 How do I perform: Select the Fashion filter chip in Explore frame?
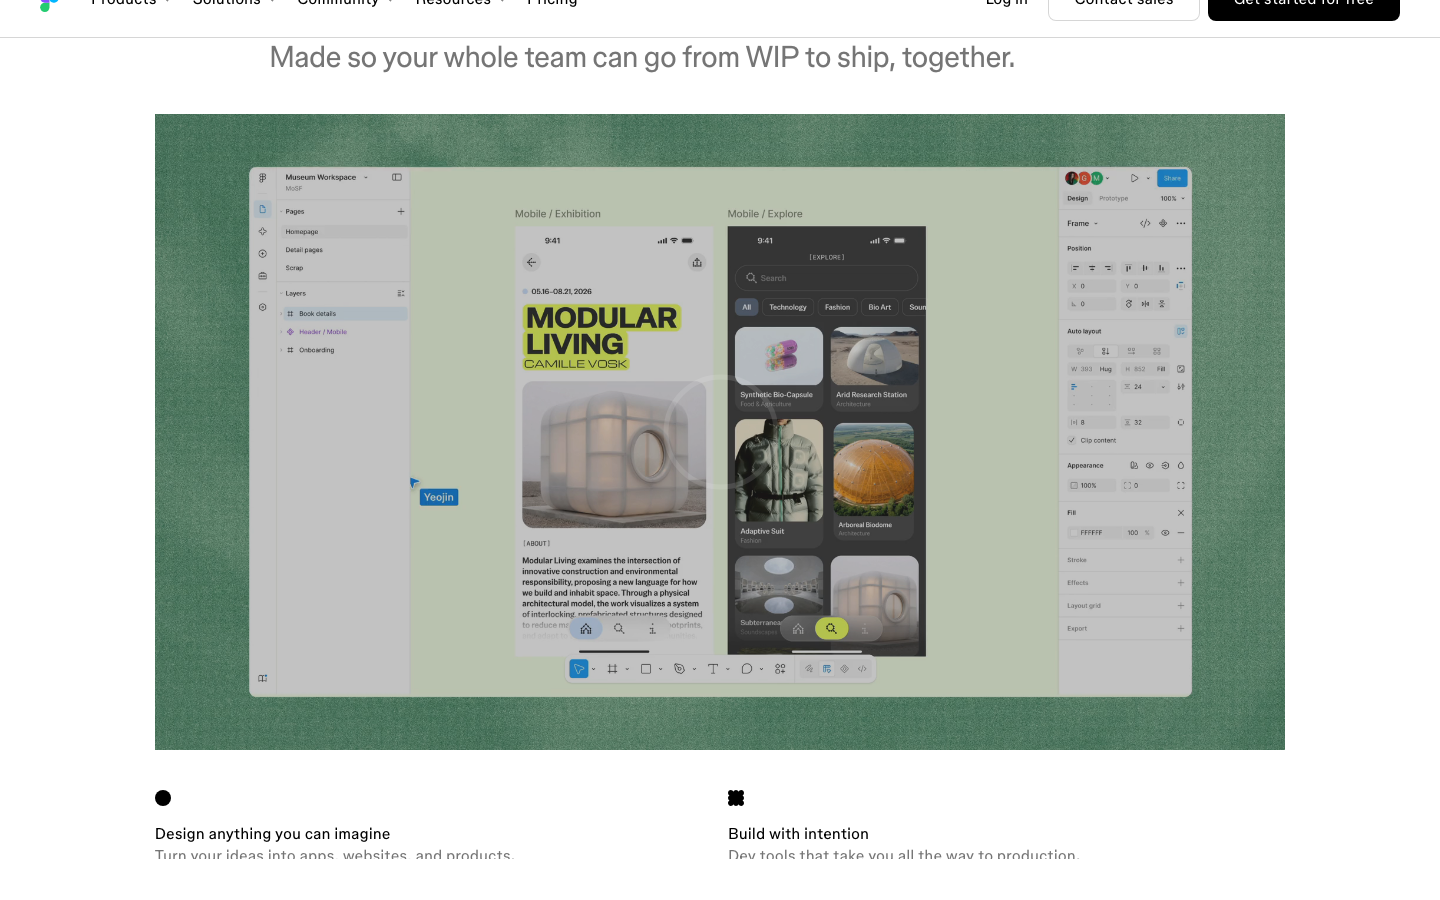coord(838,307)
